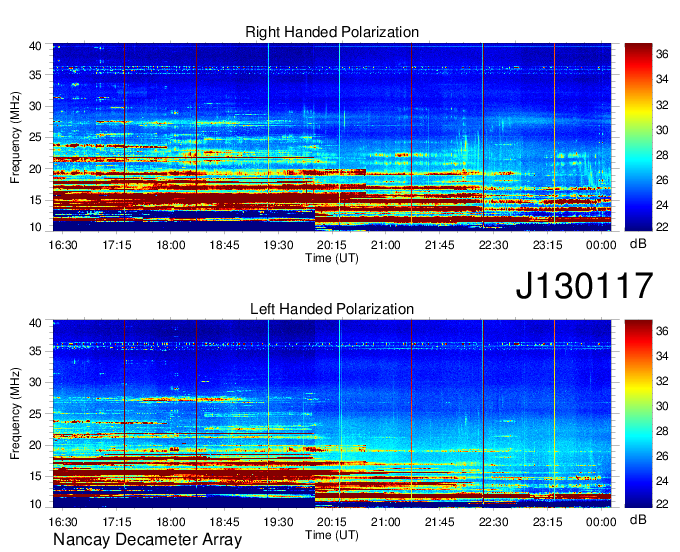Click the "Left Handed Polarization" title
The width and height of the screenshot is (680, 552).
pos(332,309)
